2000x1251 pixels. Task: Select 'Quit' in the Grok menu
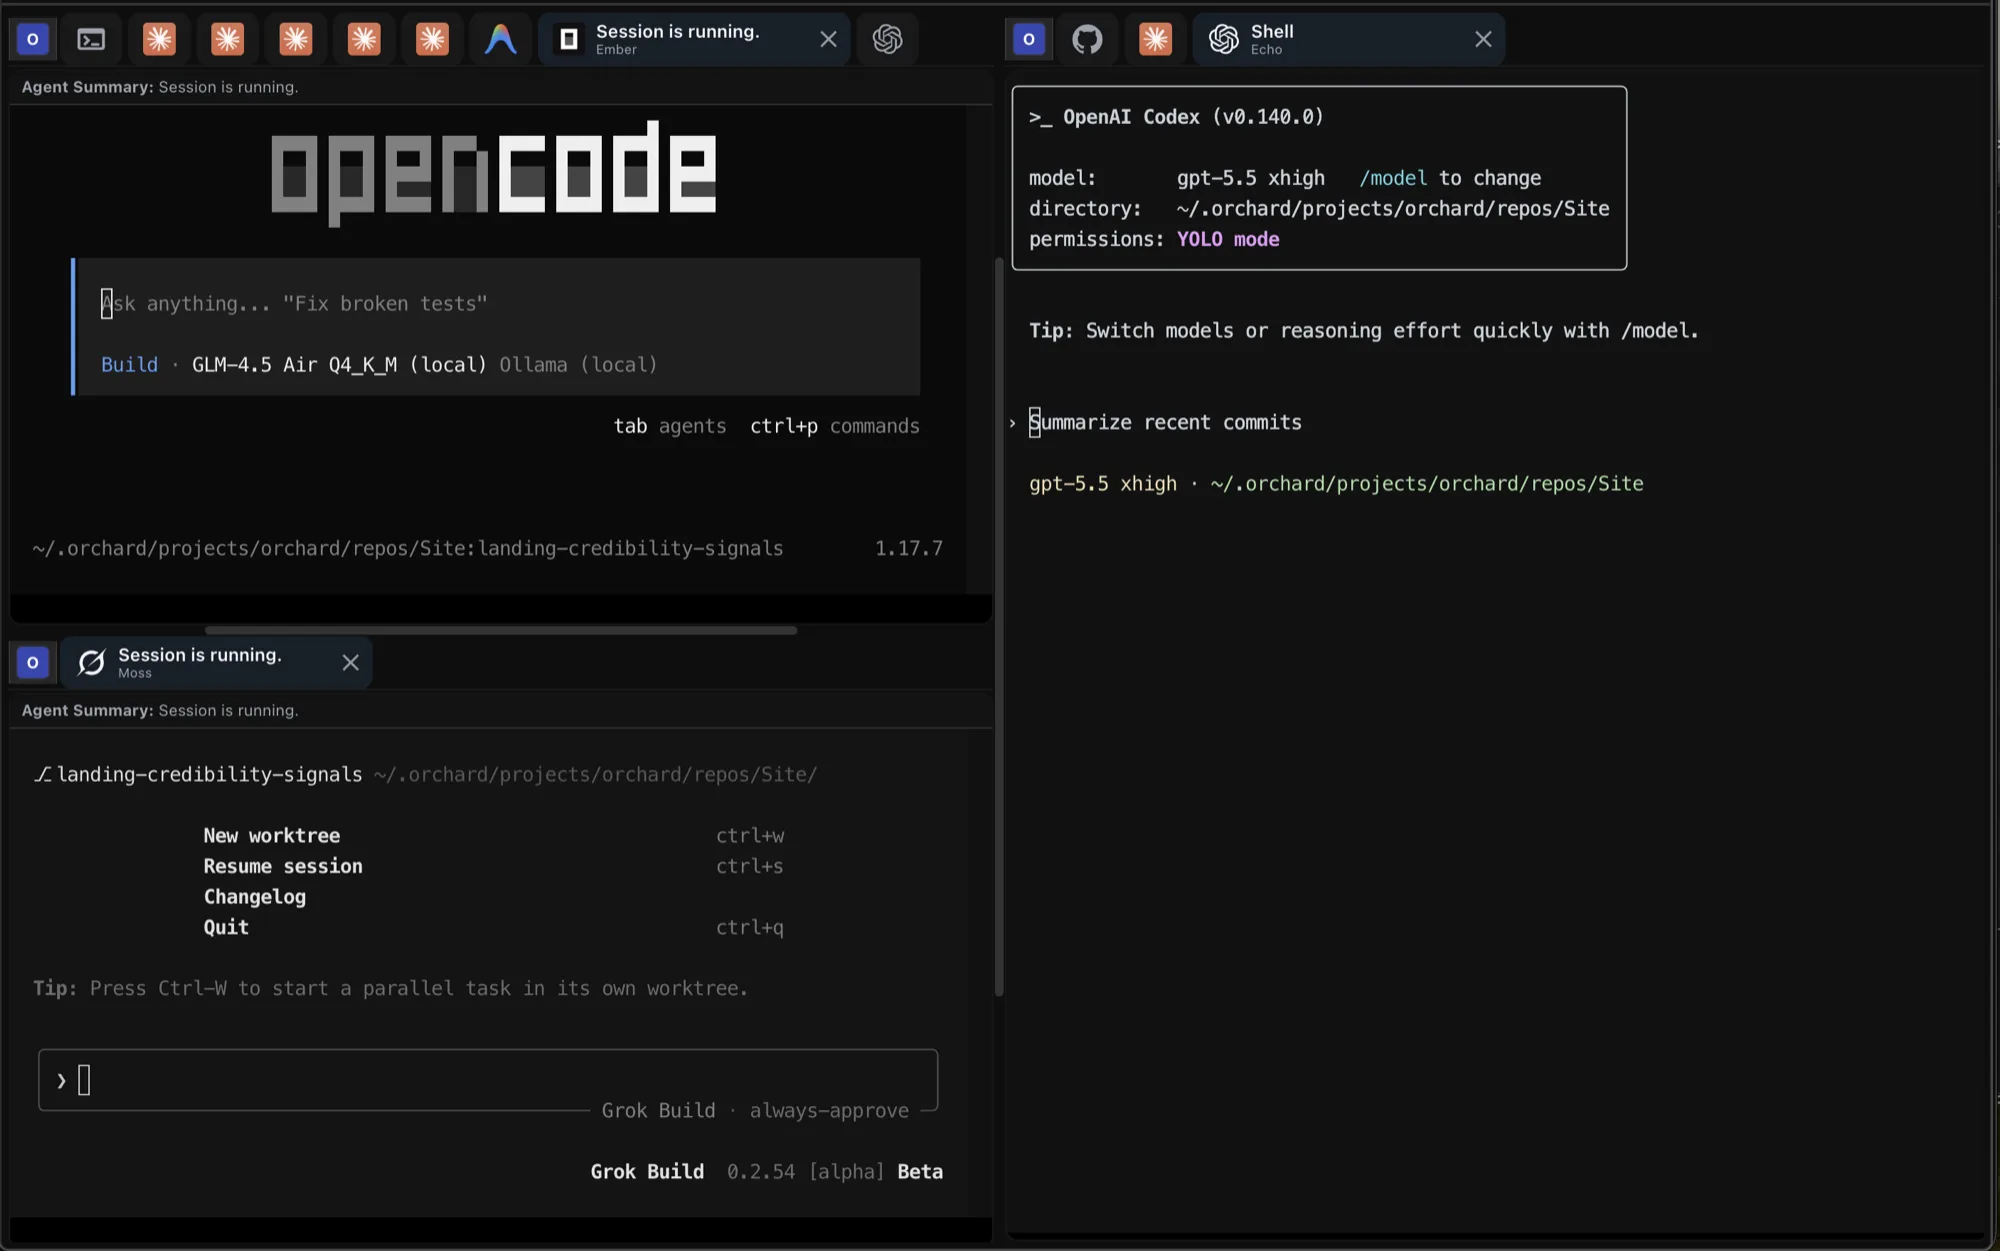pos(226,927)
